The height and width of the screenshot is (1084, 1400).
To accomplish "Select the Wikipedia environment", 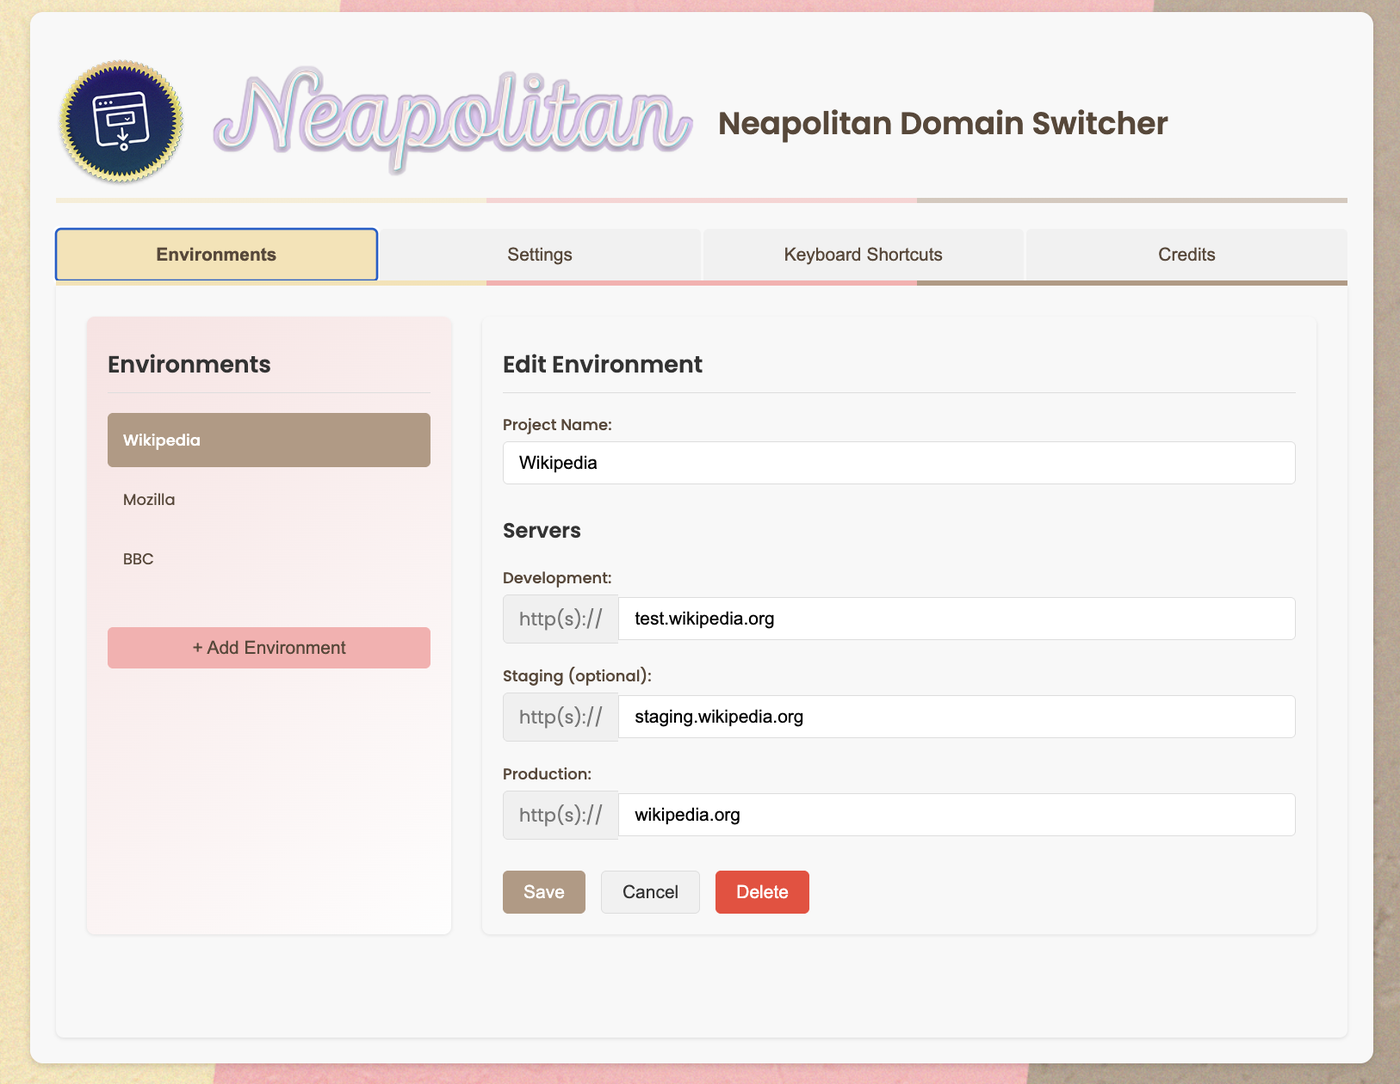I will [269, 440].
